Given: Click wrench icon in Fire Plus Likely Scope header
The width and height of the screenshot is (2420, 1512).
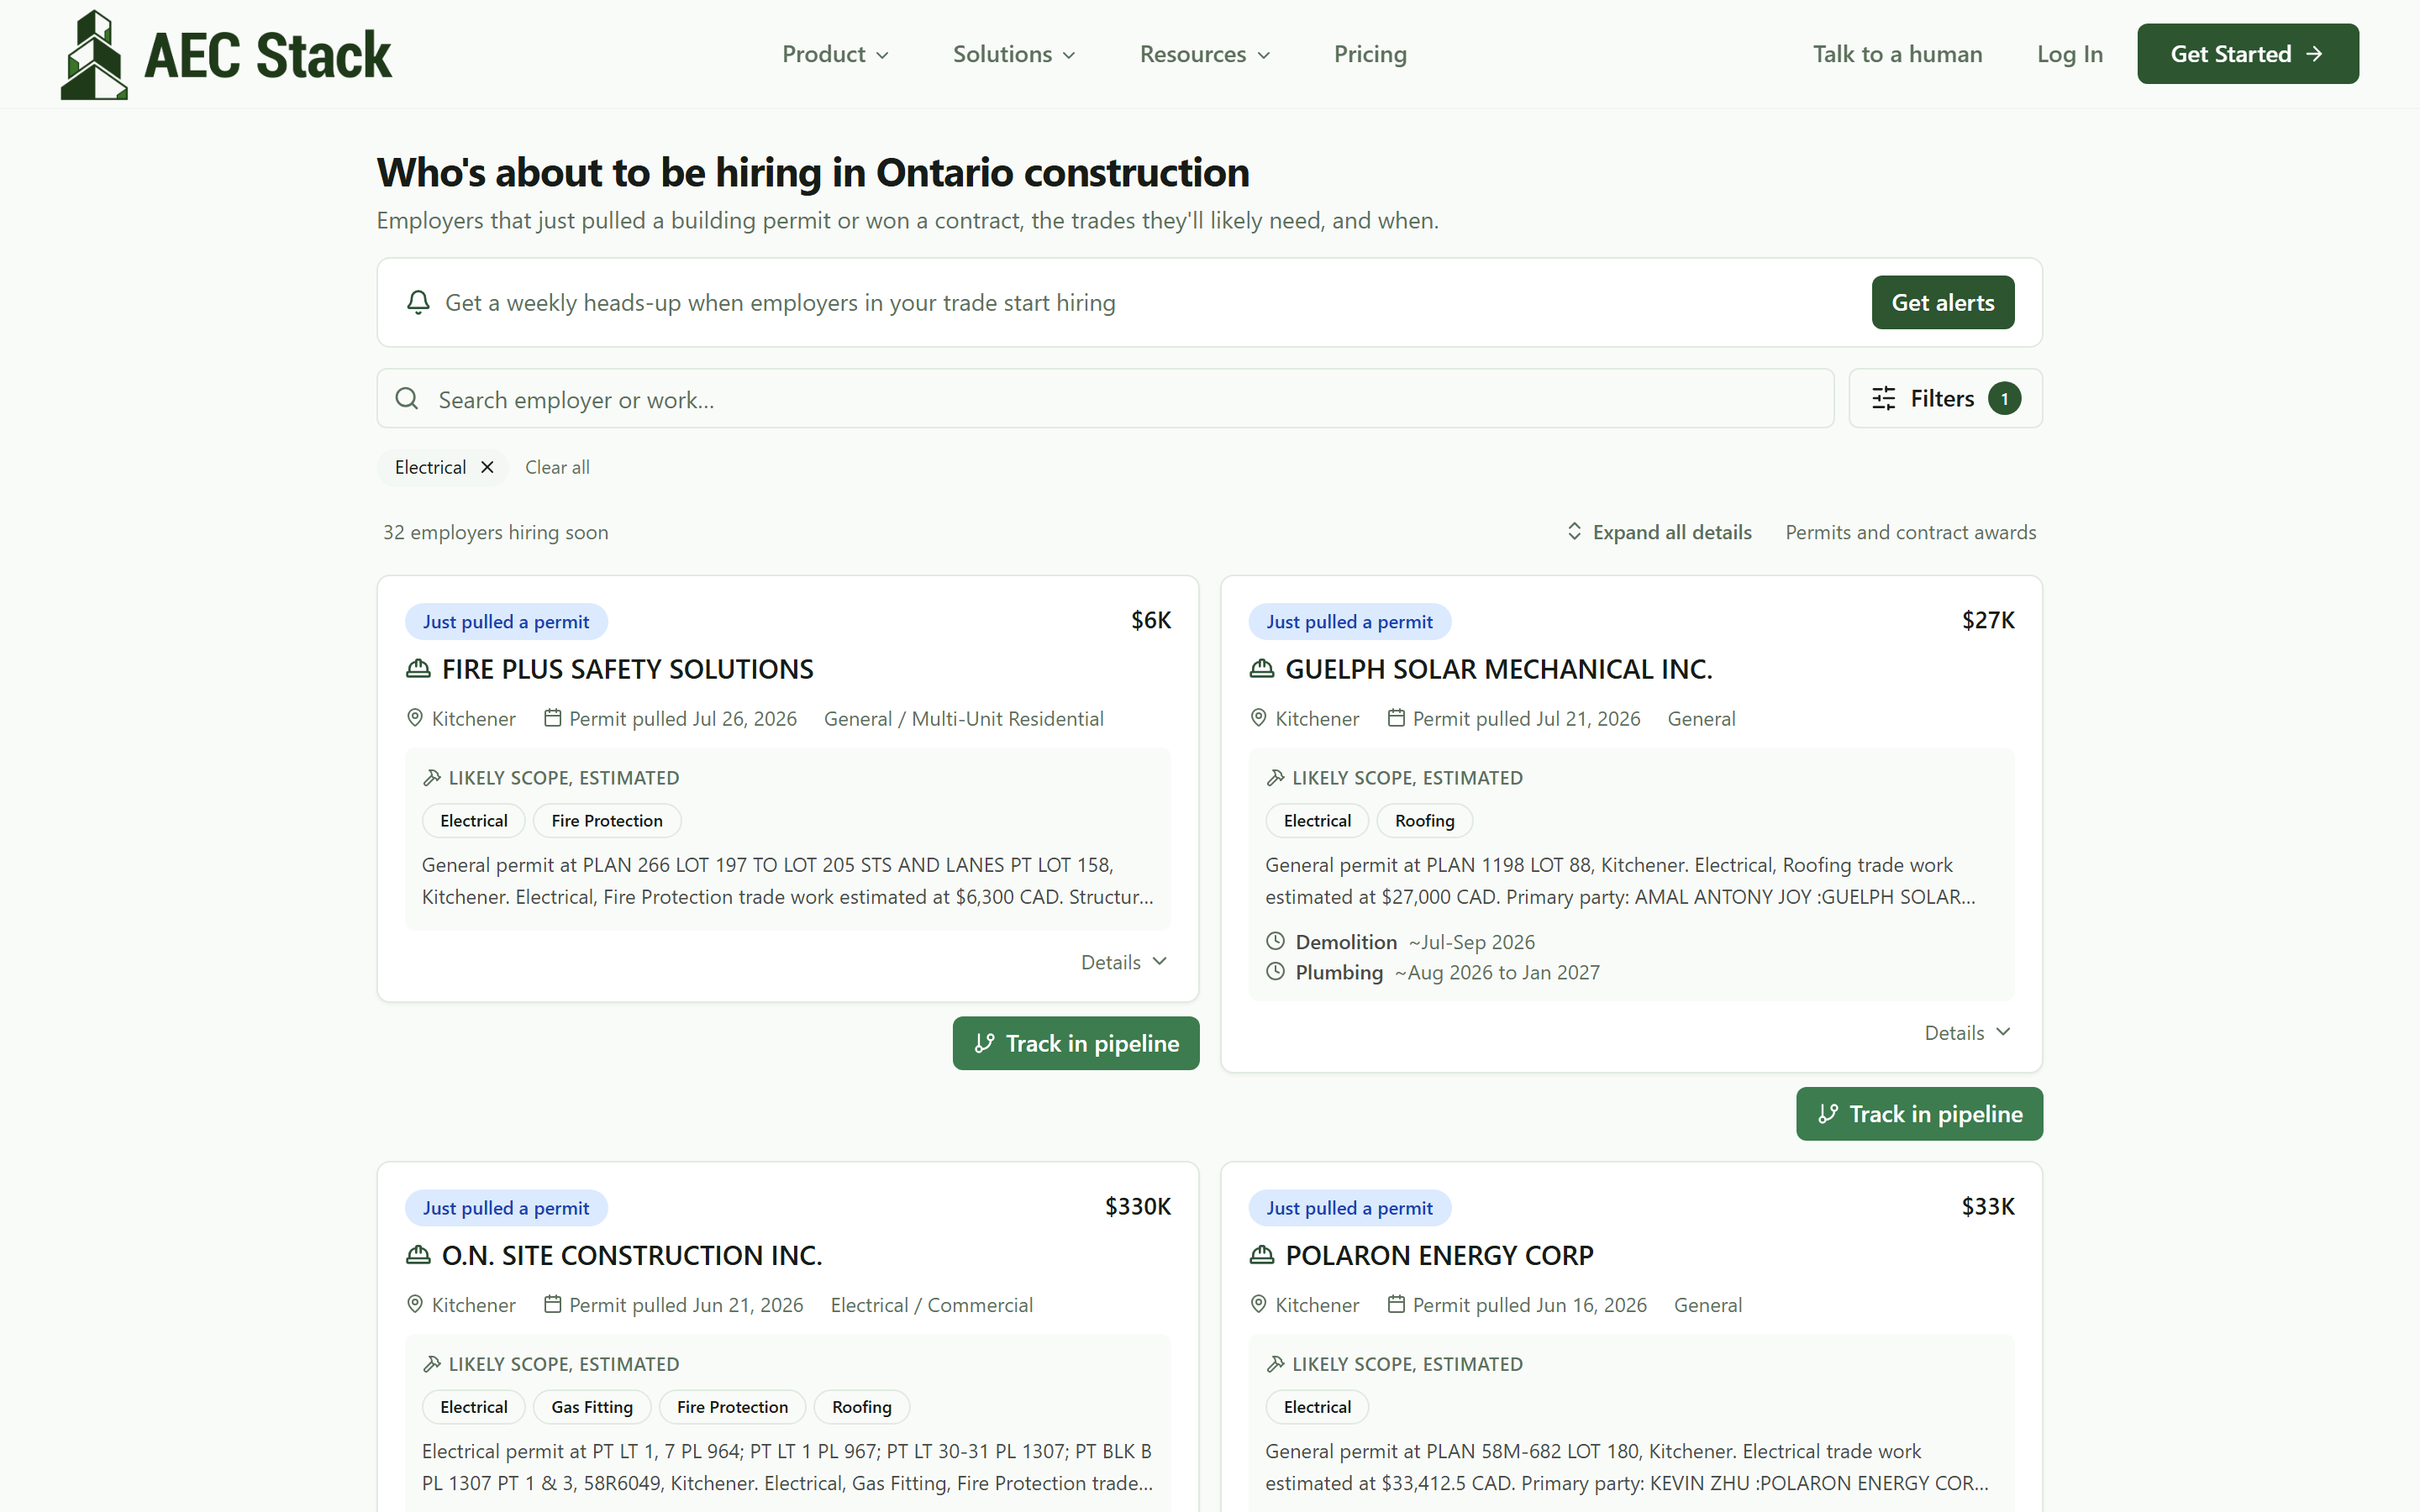Looking at the screenshot, I should (432, 777).
